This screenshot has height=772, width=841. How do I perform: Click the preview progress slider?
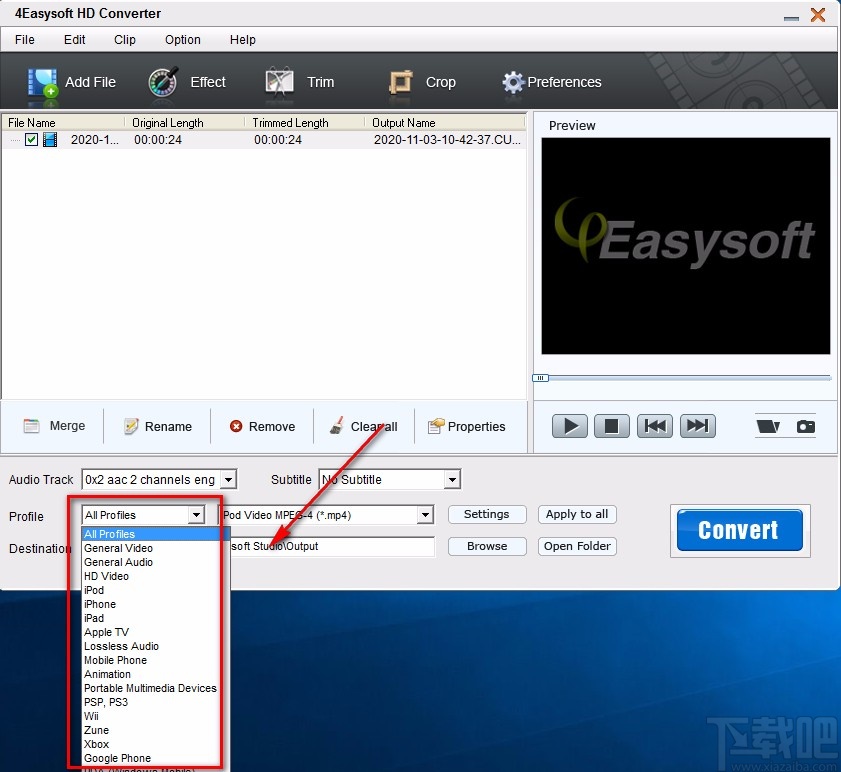click(x=541, y=378)
